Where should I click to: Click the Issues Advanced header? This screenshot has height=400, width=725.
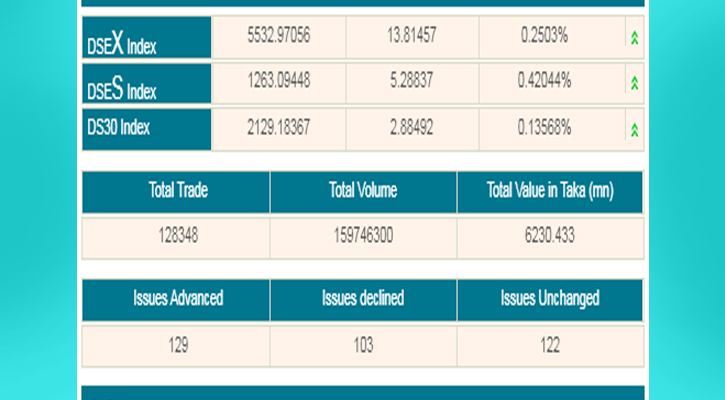[x=177, y=298]
